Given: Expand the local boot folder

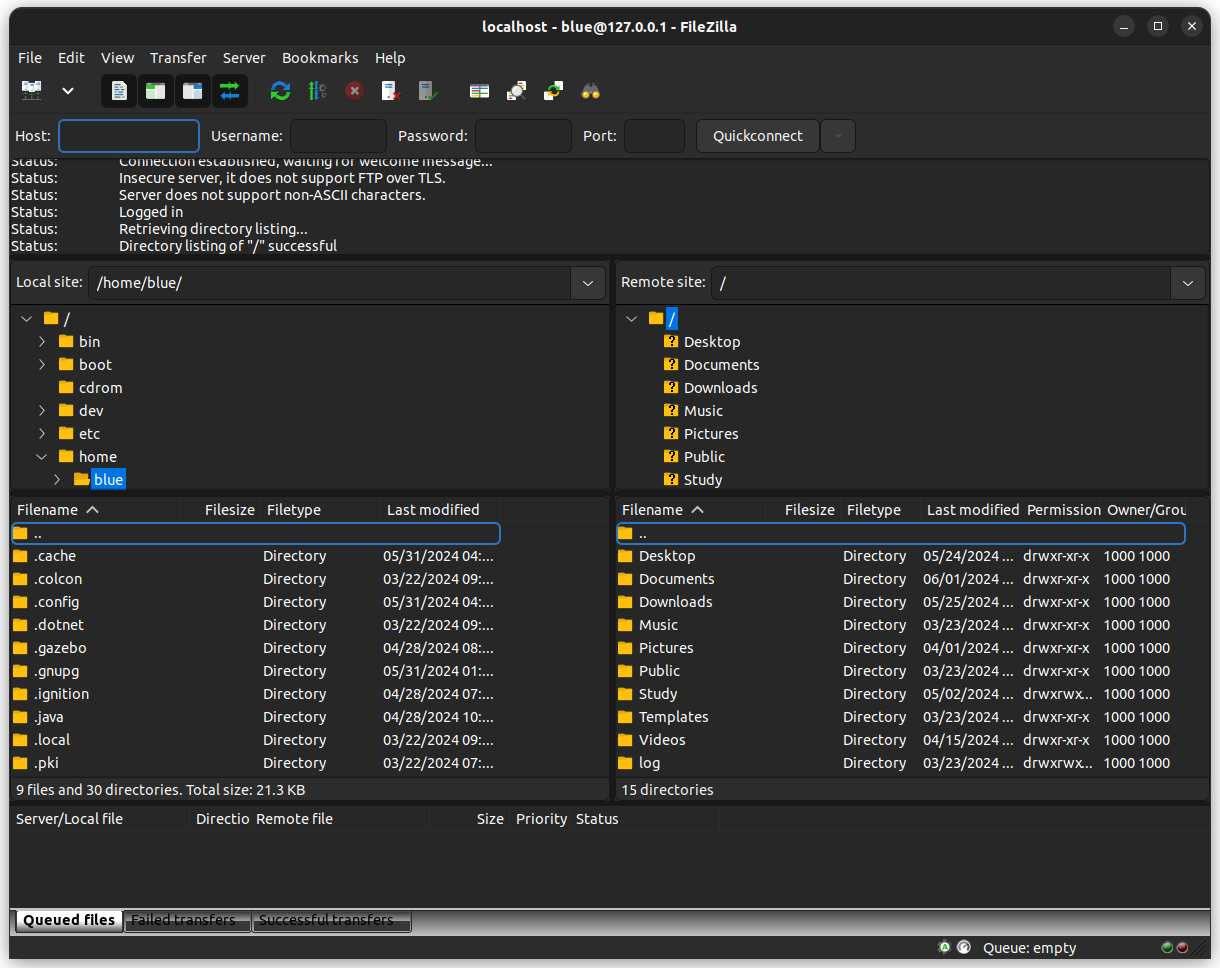Looking at the screenshot, I should [42, 365].
